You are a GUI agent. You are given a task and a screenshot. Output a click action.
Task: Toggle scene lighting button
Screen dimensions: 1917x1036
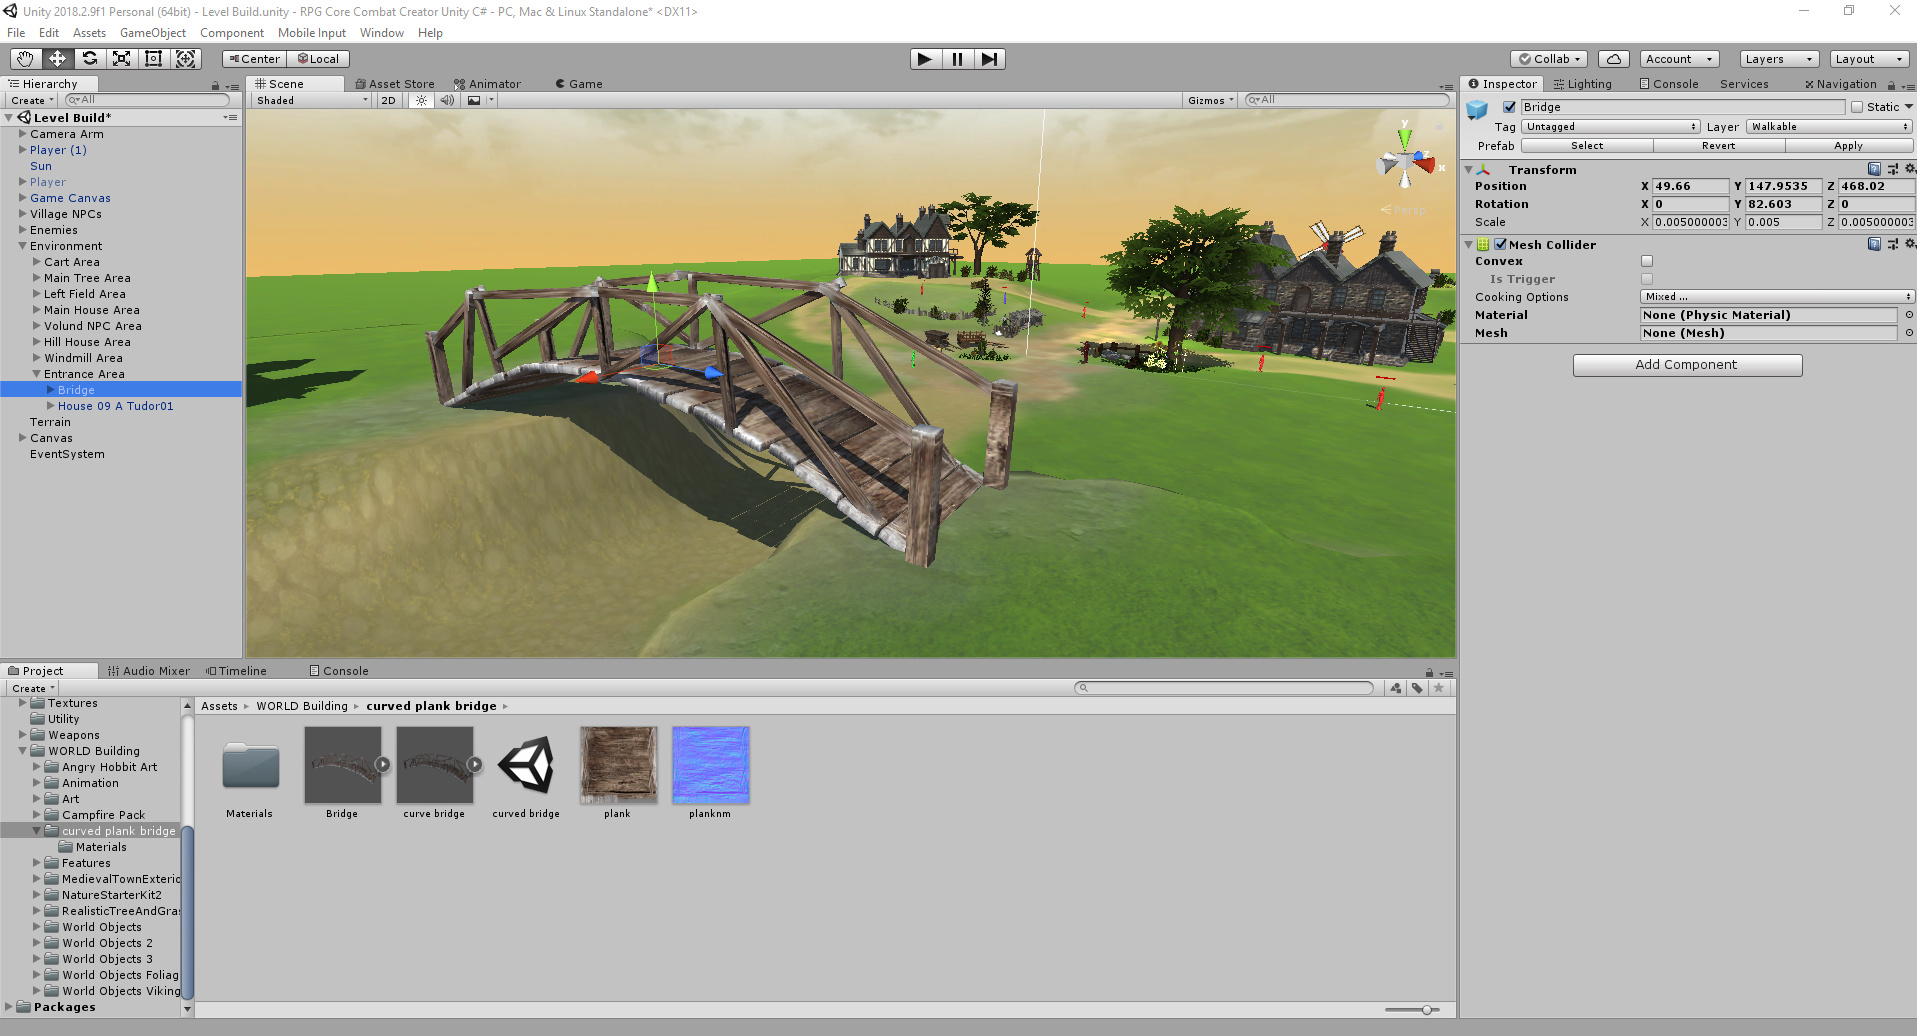[x=421, y=100]
